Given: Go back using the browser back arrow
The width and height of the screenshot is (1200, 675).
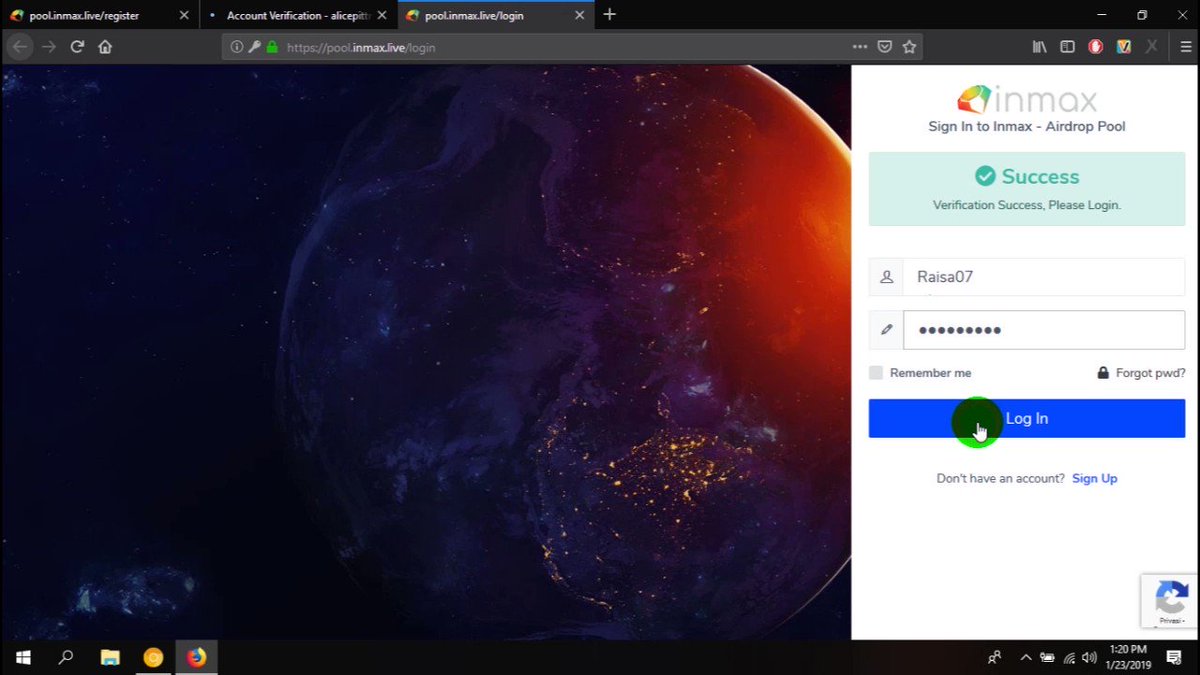Looking at the screenshot, I should [x=20, y=47].
